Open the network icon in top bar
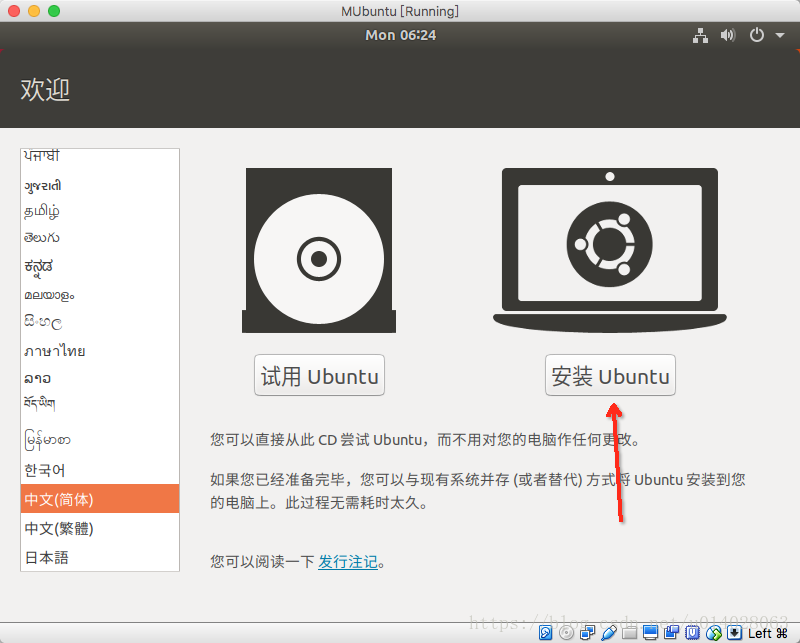 pos(700,35)
